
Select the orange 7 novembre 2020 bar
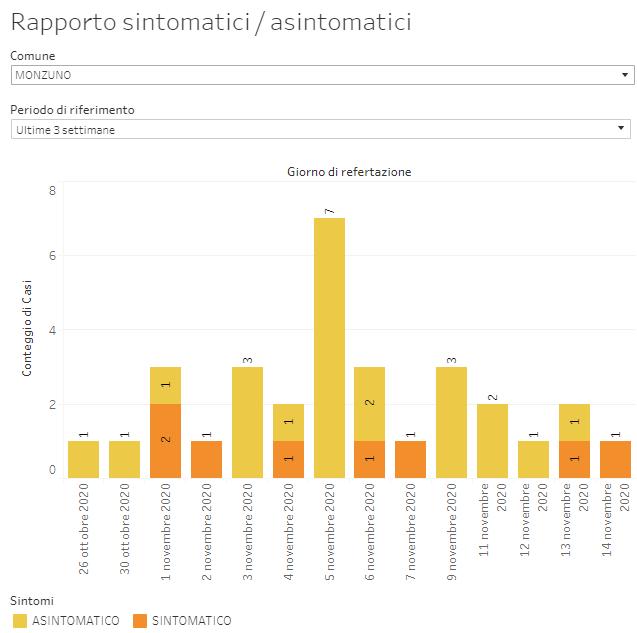(411, 459)
